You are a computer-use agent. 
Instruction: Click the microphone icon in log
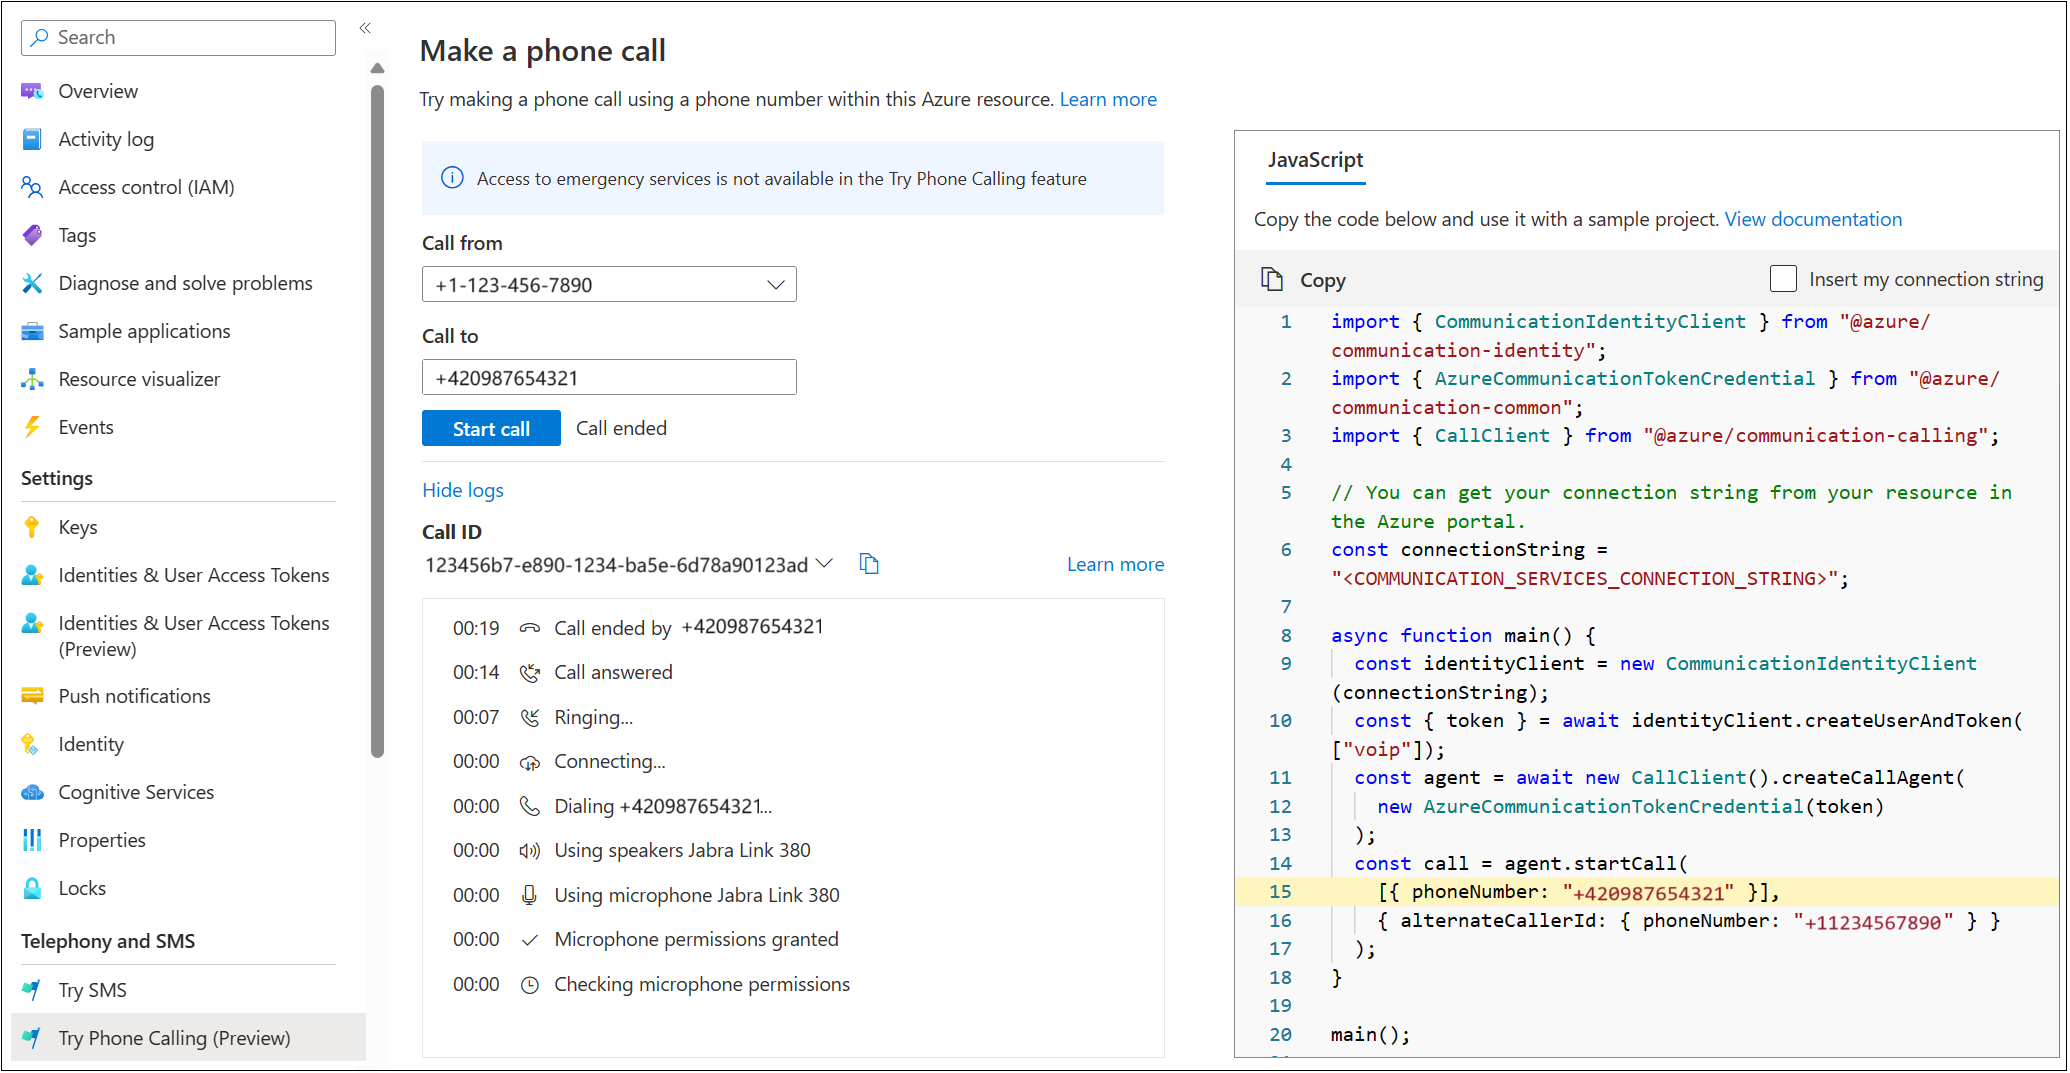point(530,895)
